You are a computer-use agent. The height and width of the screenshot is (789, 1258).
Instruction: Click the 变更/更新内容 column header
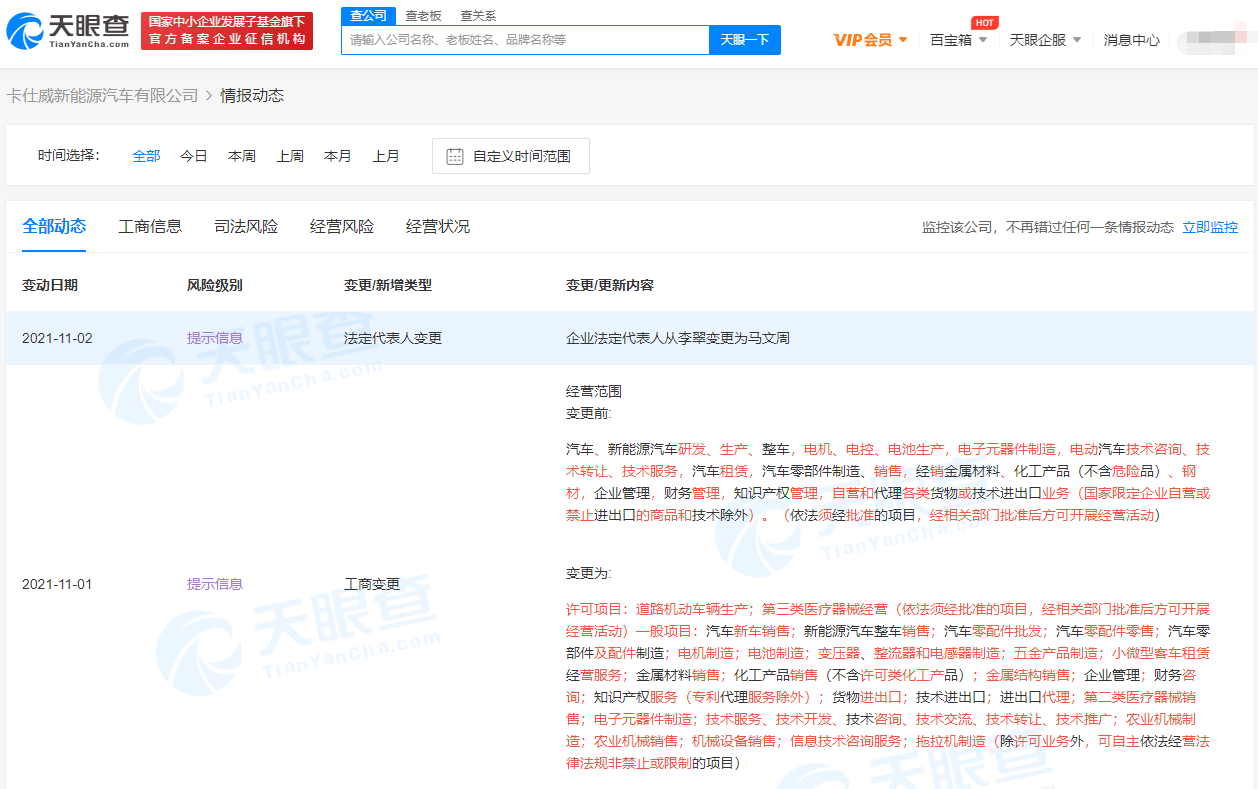(610, 285)
